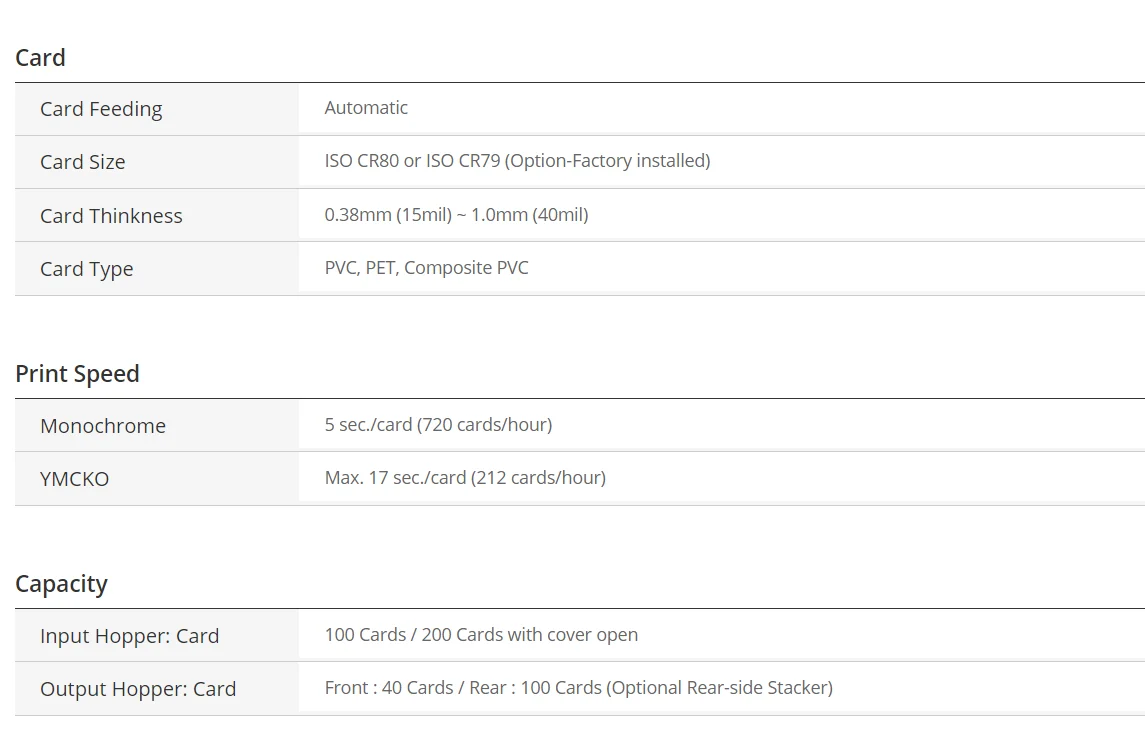1145x732 pixels.
Task: Select the Card Type row label
Action: 86,269
